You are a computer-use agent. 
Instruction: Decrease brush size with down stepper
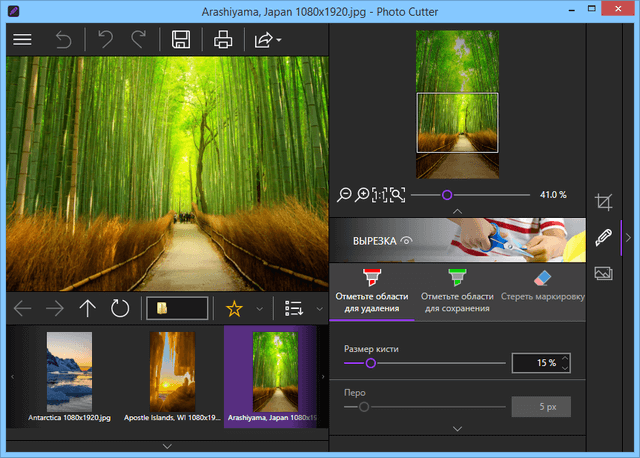point(565,368)
